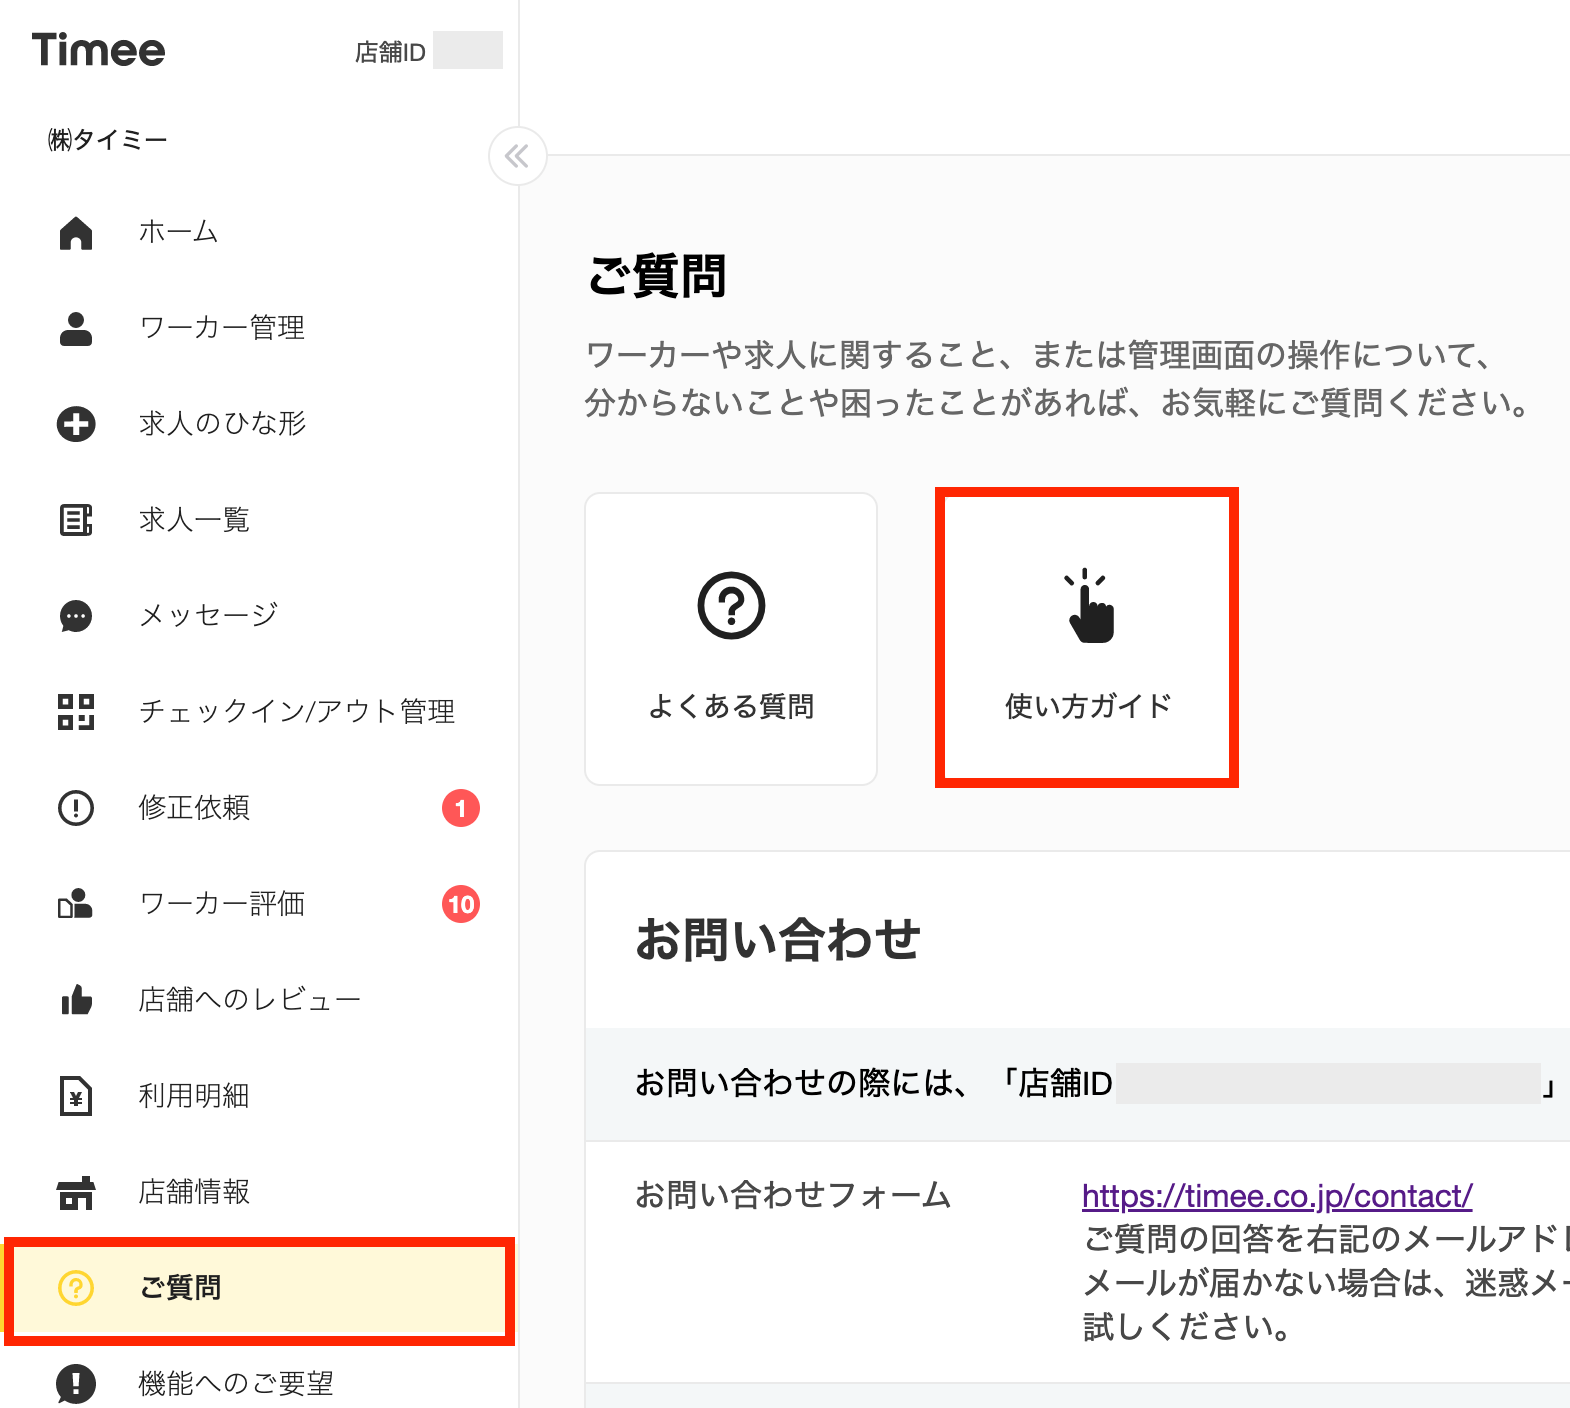The width and height of the screenshot is (1570, 1408).
Task: Open よくある質問 card
Action: [731, 639]
